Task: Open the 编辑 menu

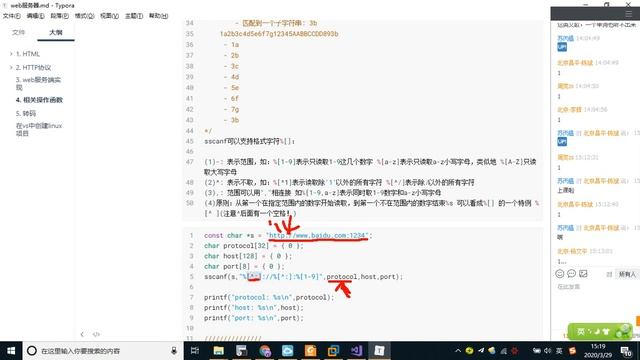Action: pyautogui.click(x=36, y=16)
